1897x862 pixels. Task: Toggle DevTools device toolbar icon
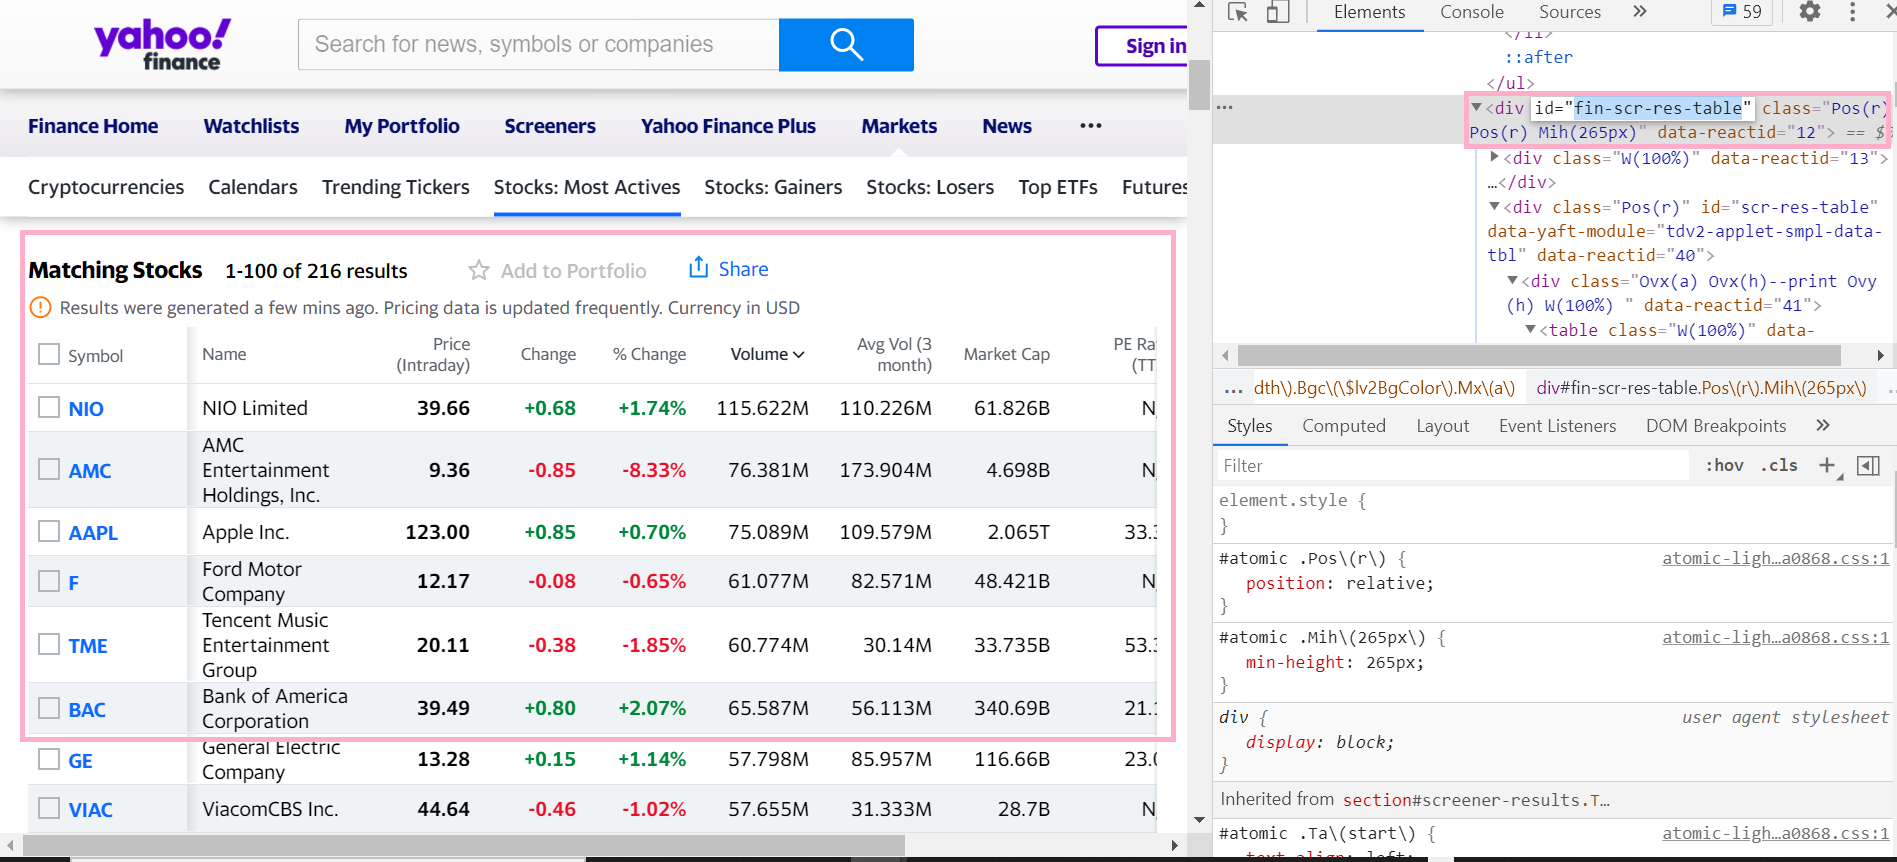[x=1278, y=12]
